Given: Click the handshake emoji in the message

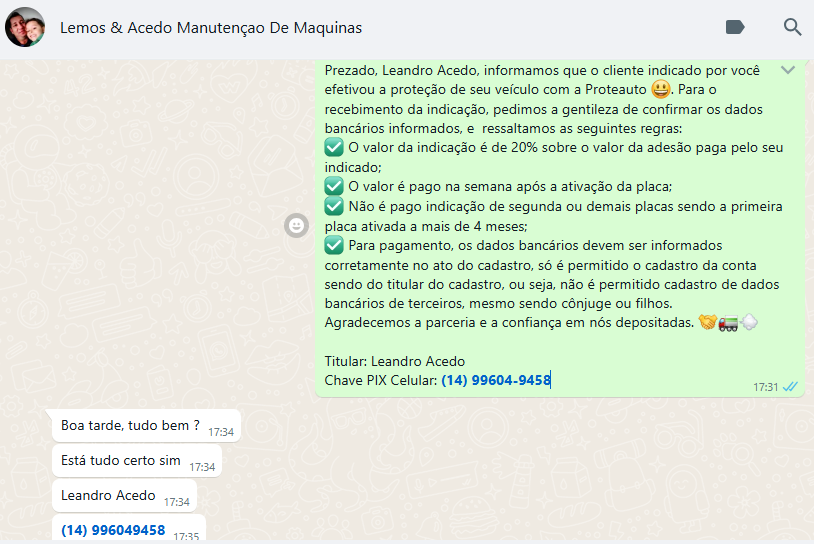Looking at the screenshot, I should 707,323.
